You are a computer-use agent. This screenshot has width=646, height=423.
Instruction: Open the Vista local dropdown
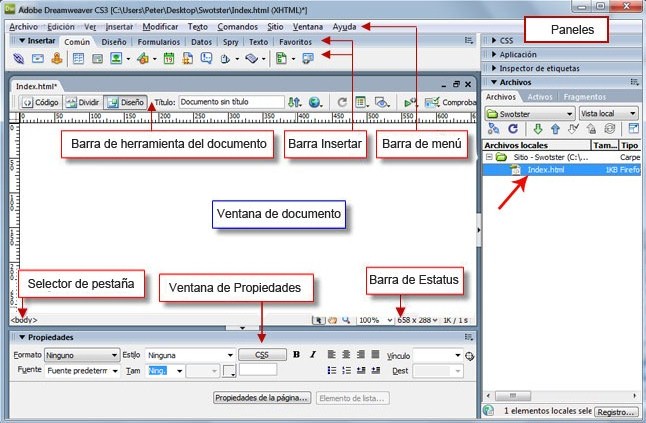point(609,113)
